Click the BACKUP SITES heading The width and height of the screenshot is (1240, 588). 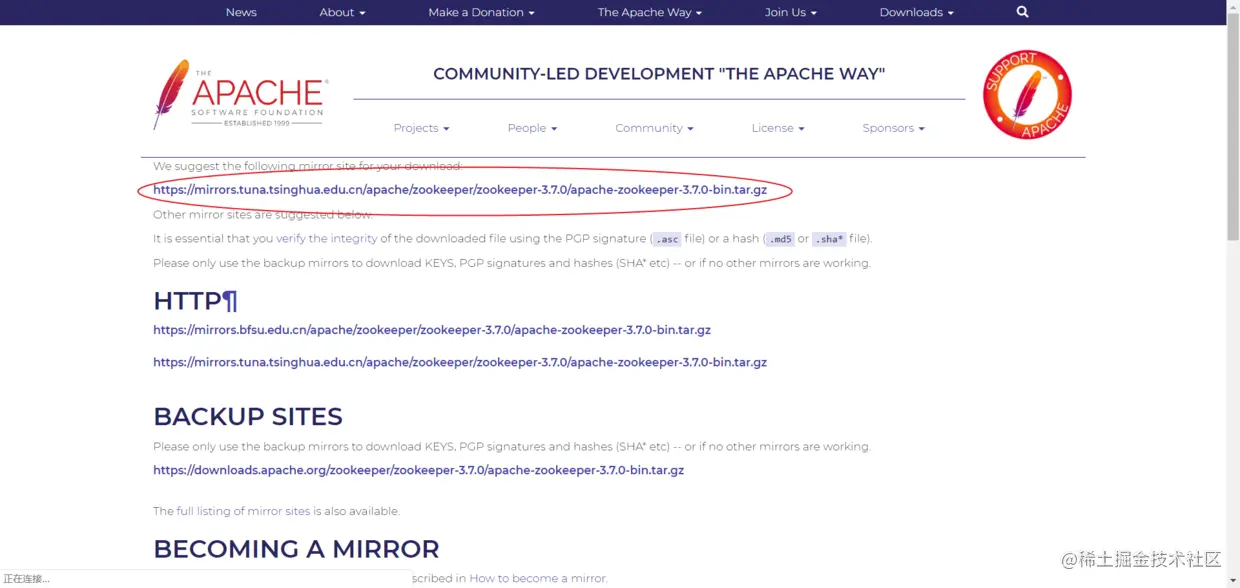coord(248,416)
